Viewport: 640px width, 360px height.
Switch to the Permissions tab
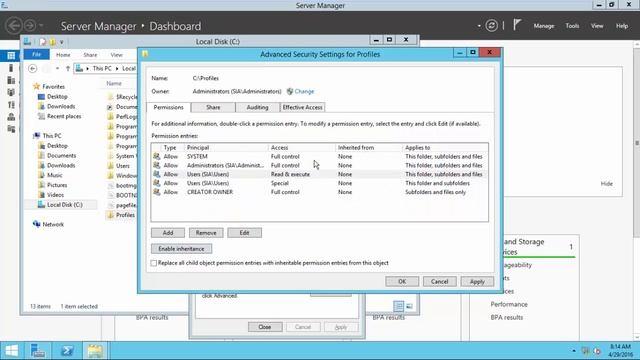(169, 107)
